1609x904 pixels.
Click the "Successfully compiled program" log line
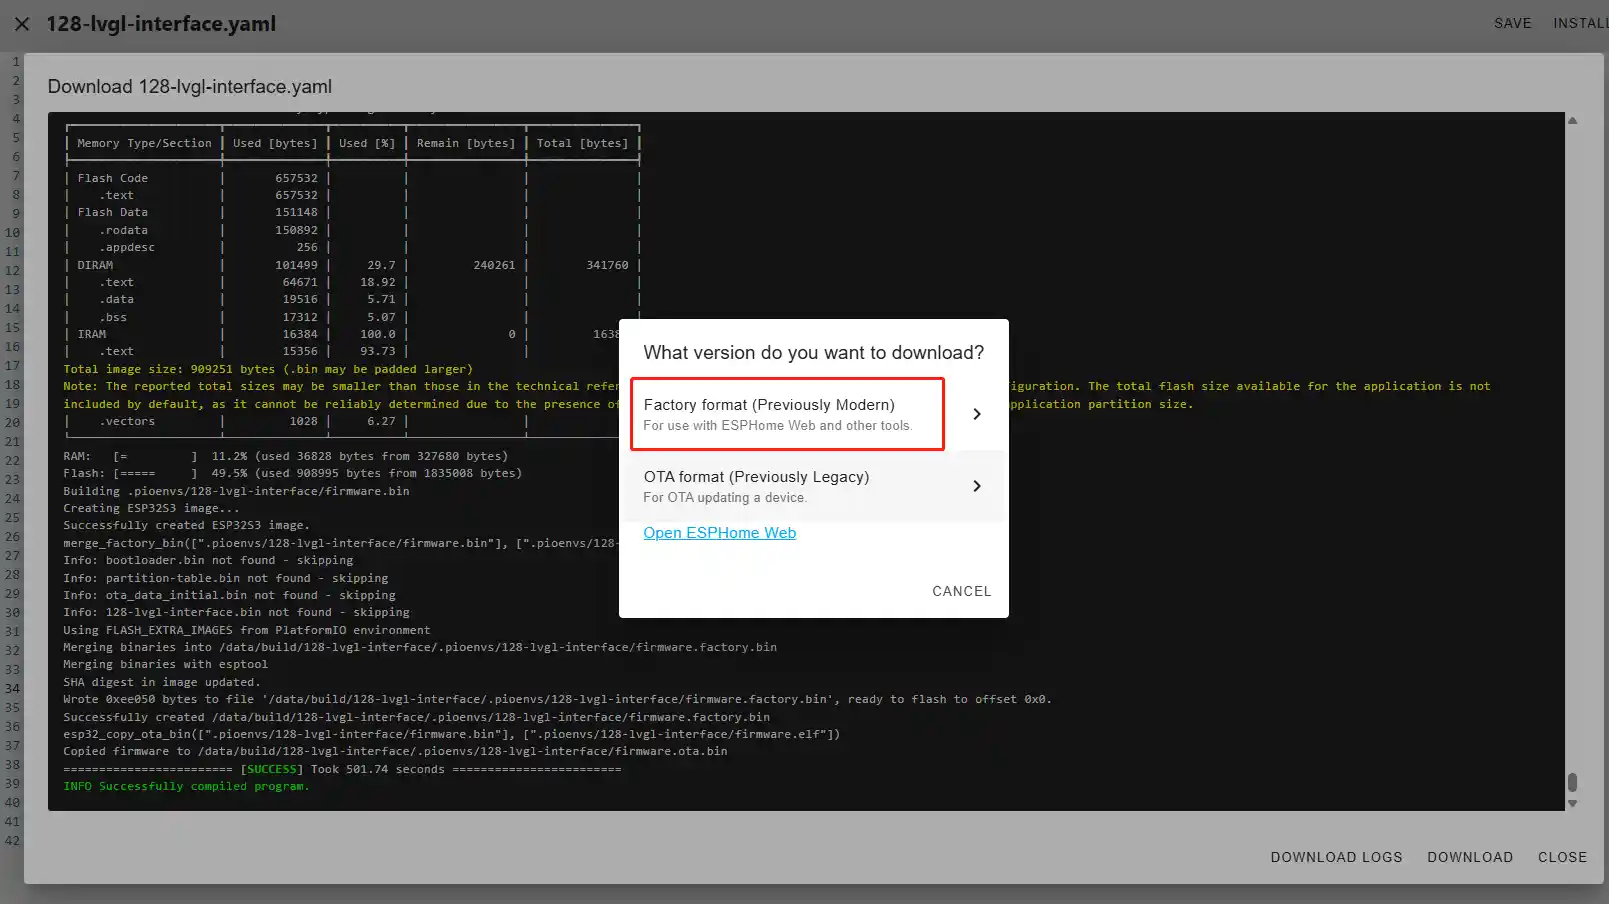pyautogui.click(x=186, y=786)
